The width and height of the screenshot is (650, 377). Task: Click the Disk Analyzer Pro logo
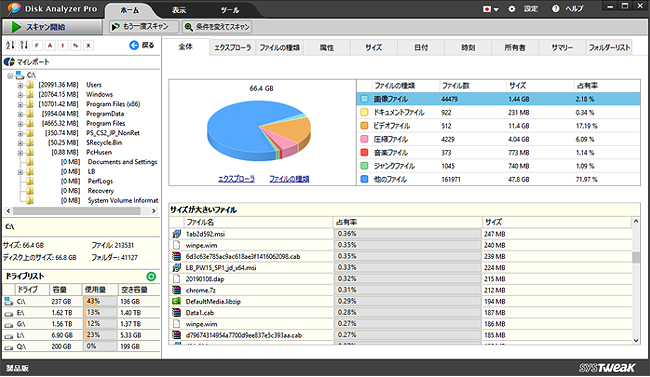(14, 9)
